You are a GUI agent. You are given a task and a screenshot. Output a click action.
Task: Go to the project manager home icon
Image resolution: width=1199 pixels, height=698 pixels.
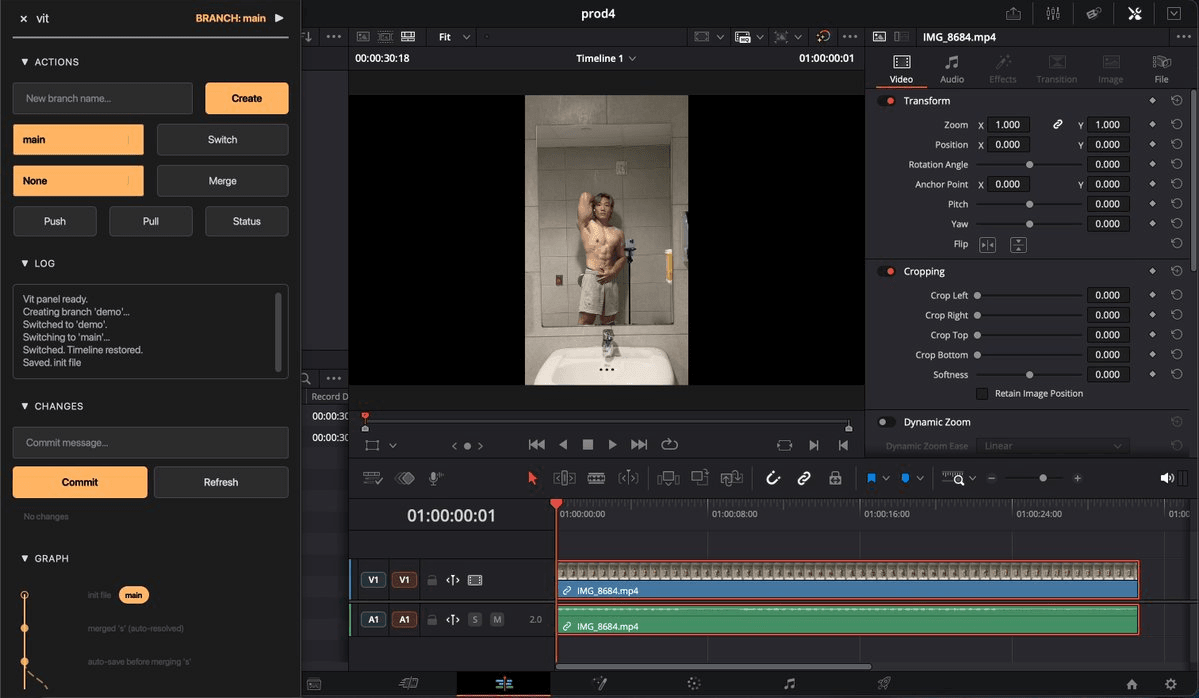point(1132,684)
